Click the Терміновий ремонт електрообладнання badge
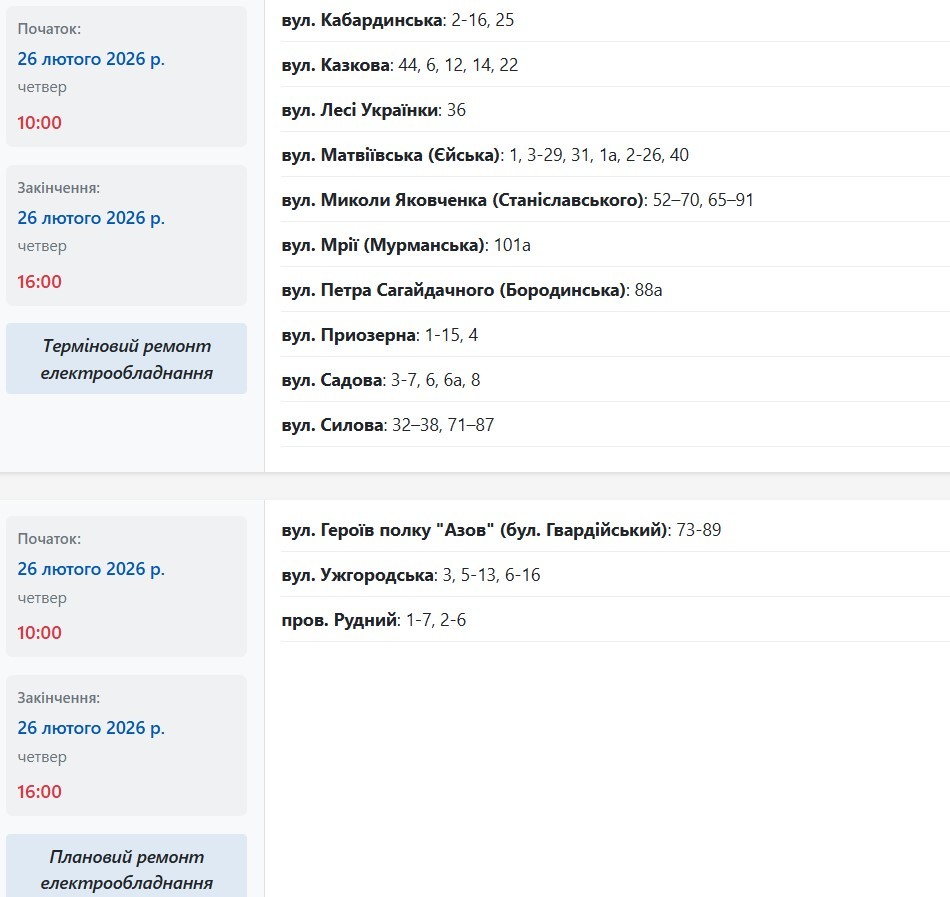Viewport: 950px width, 897px height. [x=127, y=359]
